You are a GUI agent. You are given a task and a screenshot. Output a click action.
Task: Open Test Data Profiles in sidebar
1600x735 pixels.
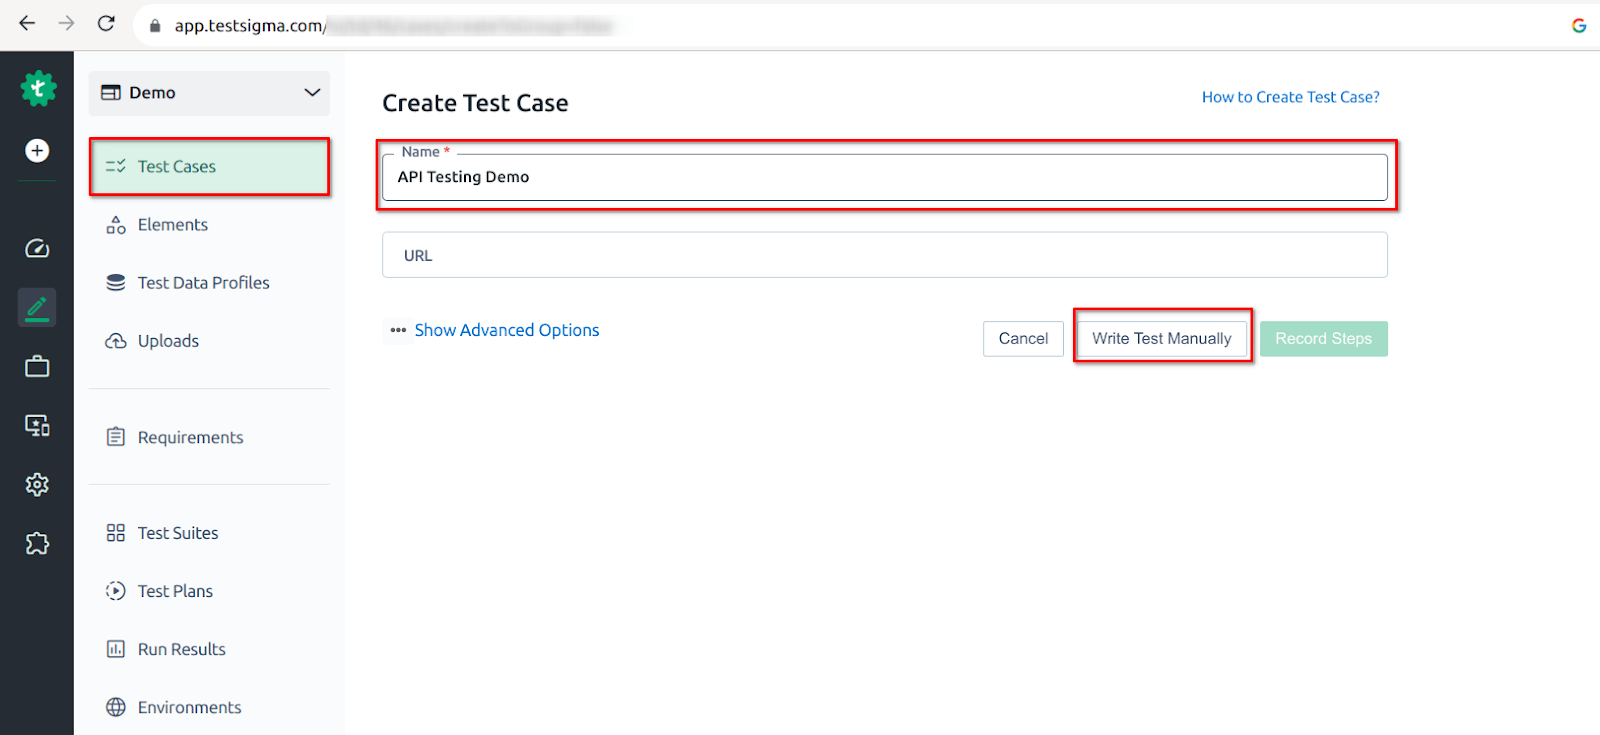[x=209, y=283]
